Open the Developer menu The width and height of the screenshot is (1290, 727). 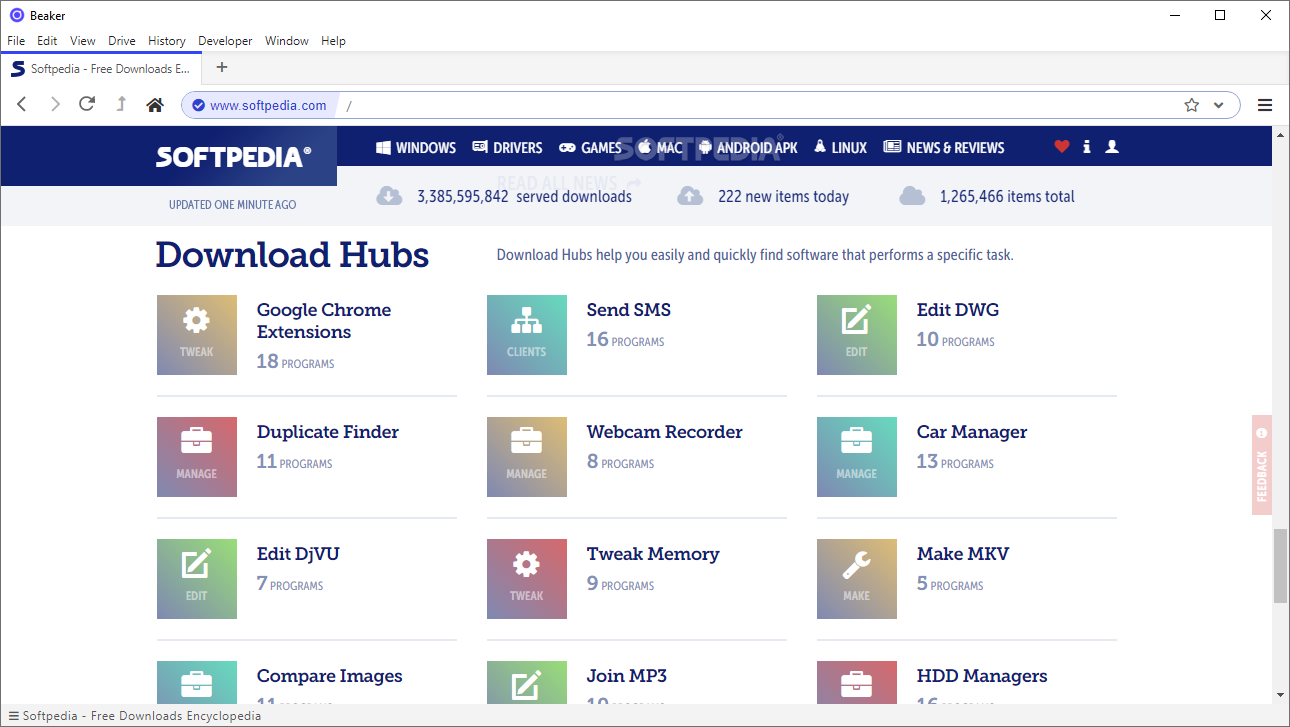225,41
